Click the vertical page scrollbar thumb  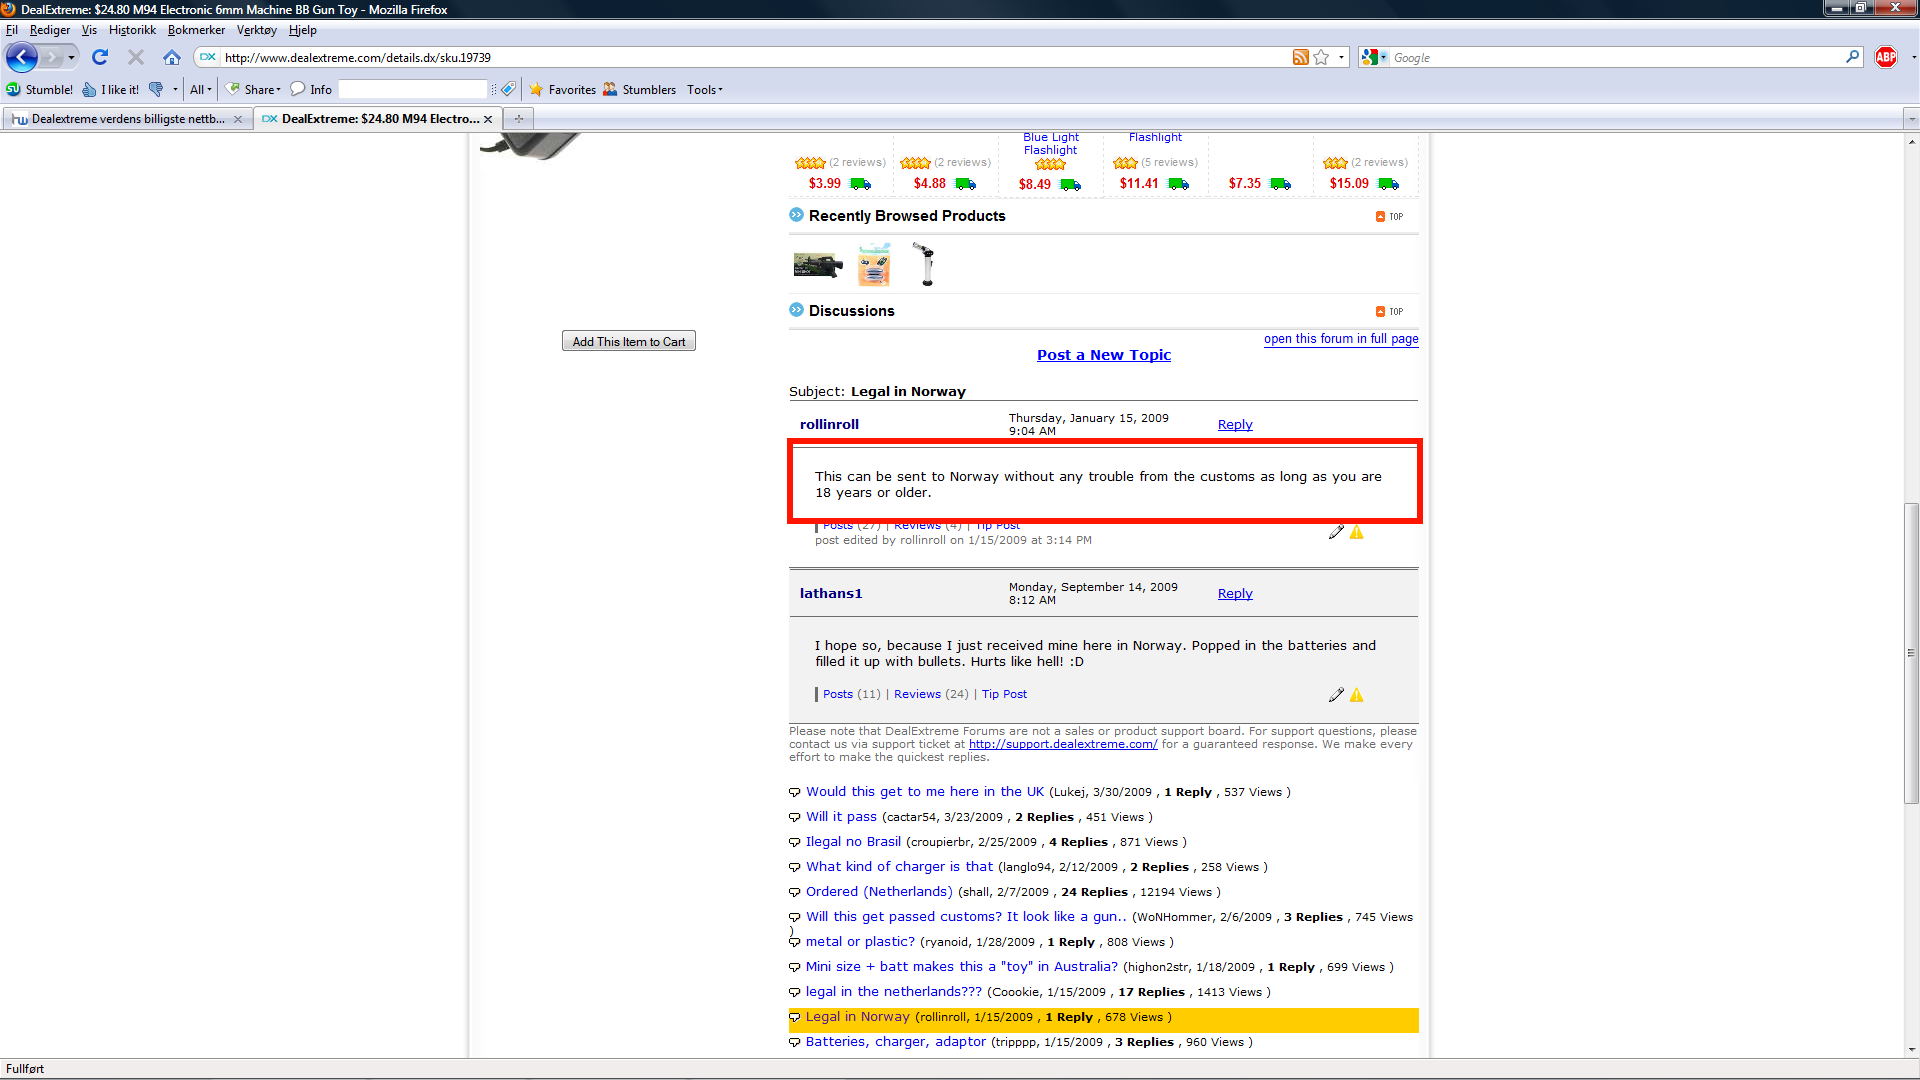coord(1911,652)
